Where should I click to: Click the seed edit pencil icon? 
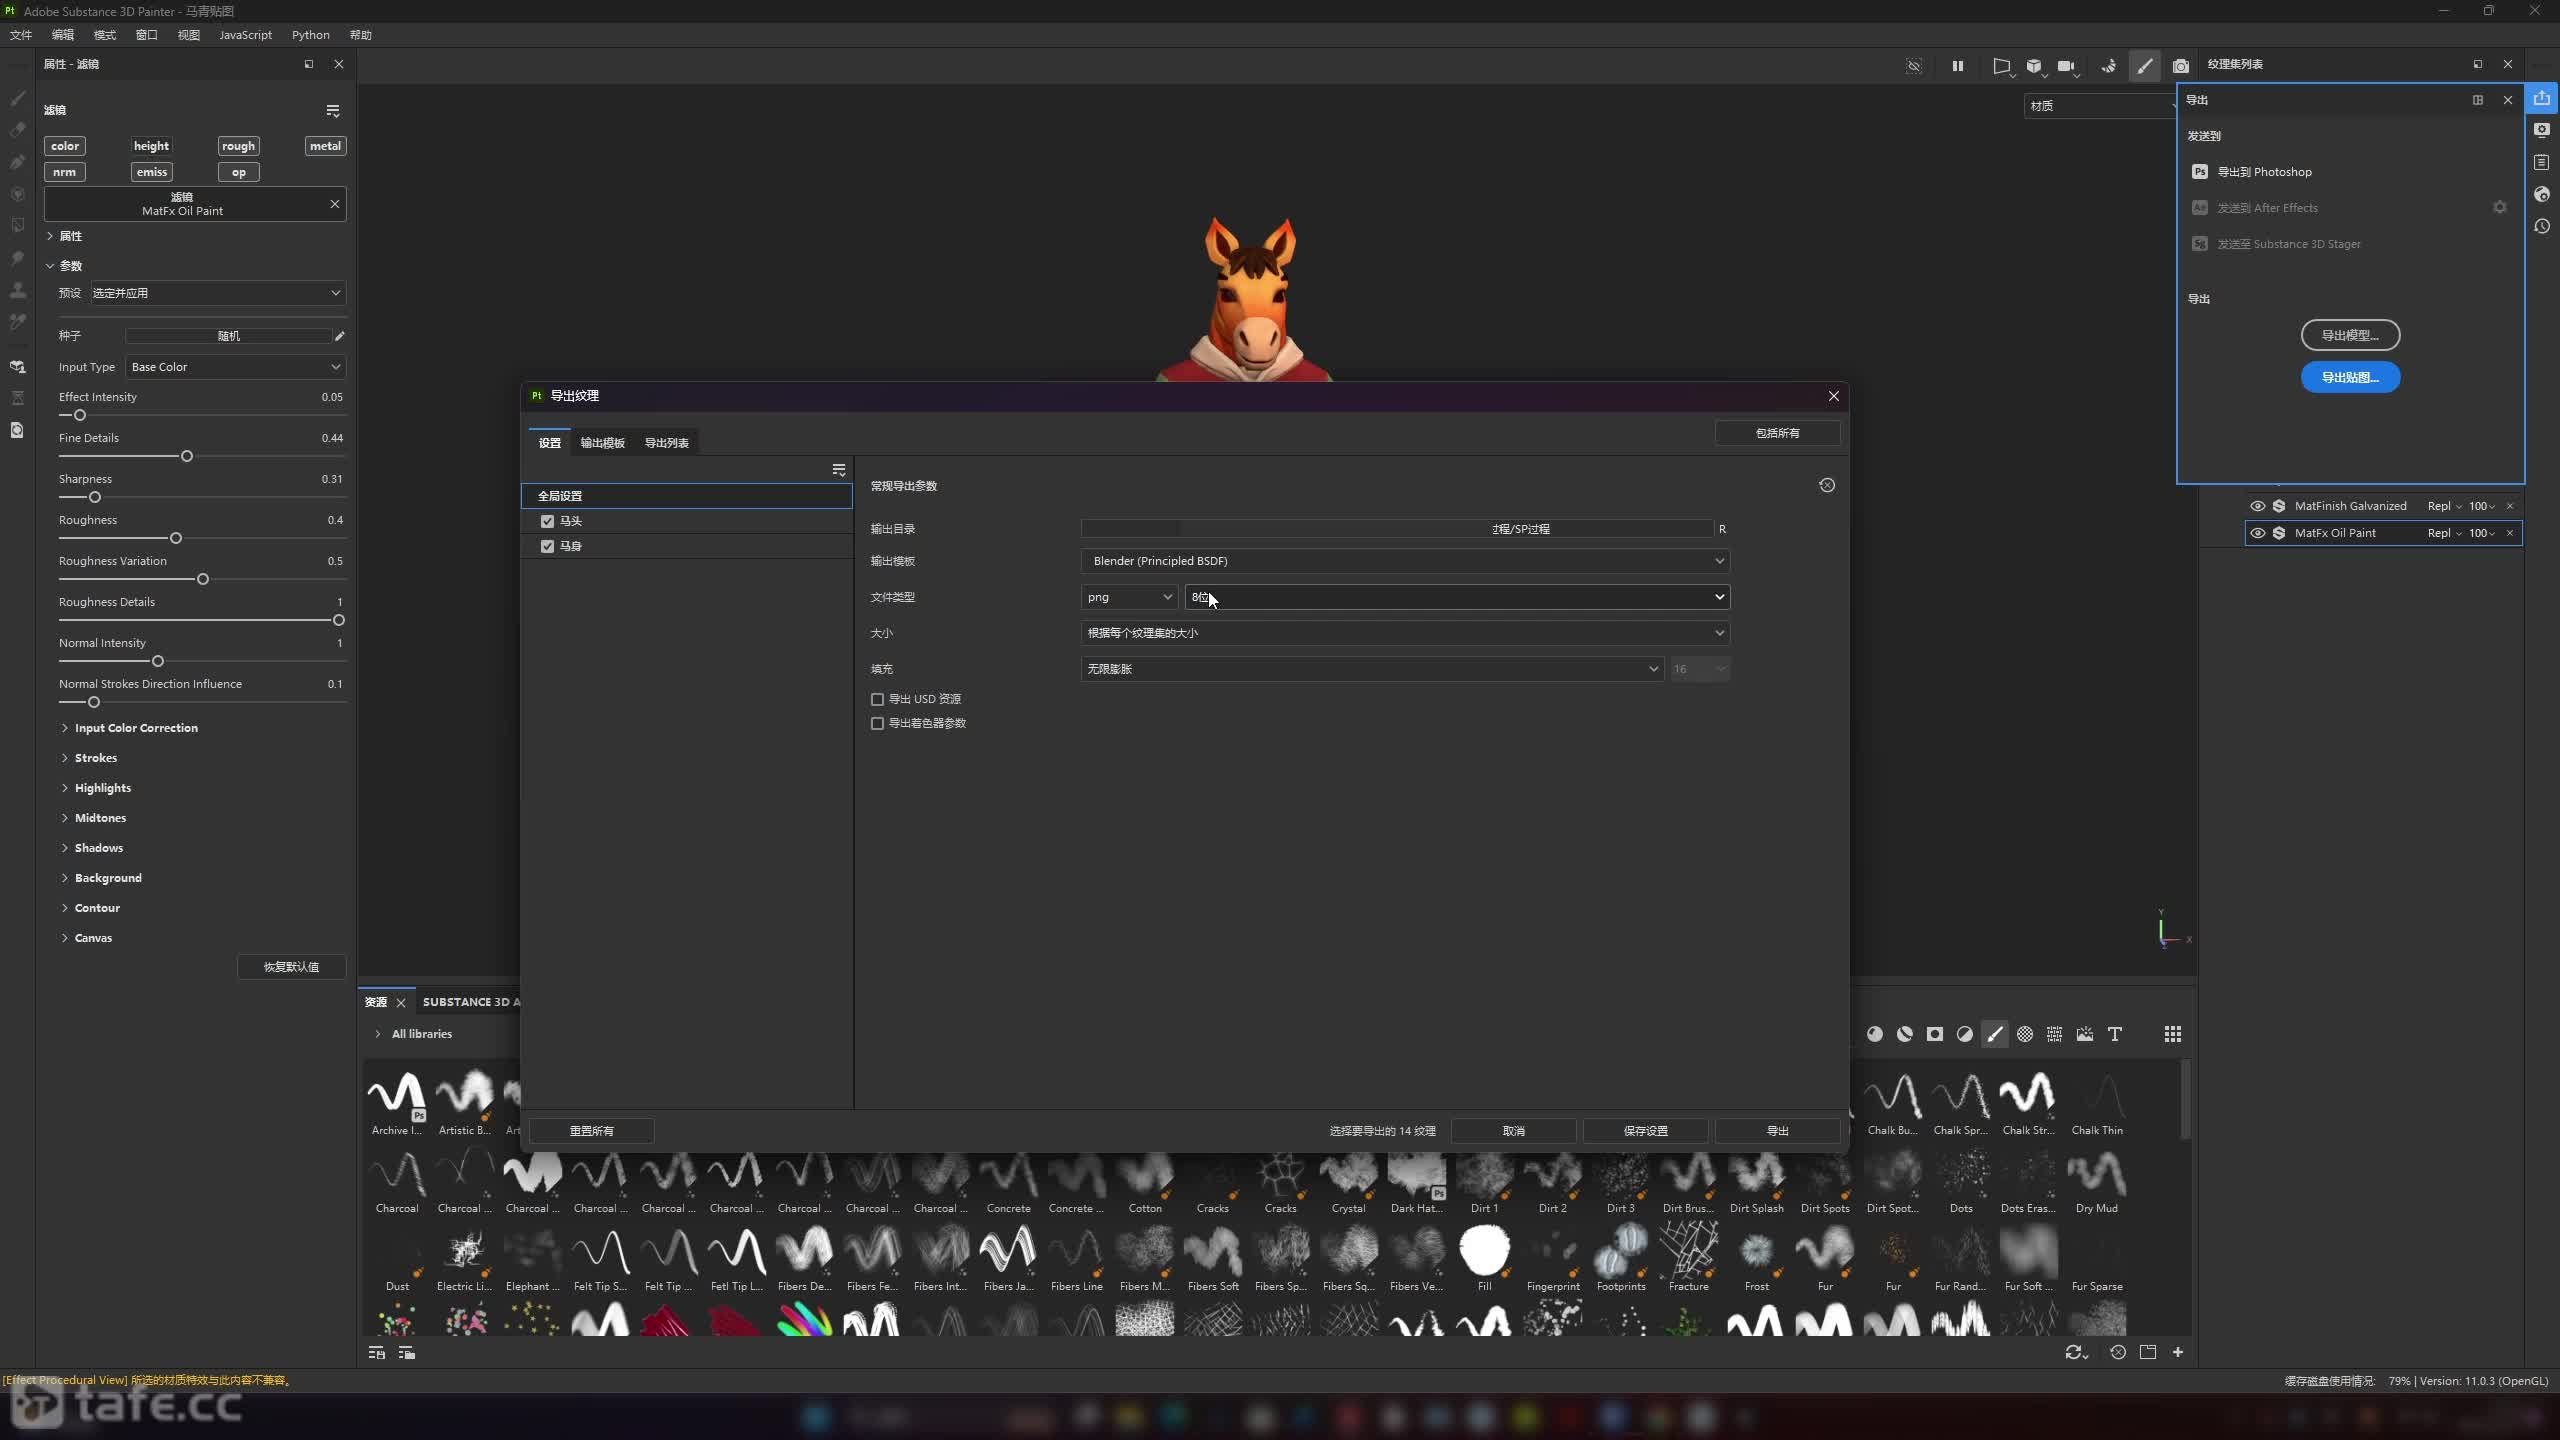340,336
